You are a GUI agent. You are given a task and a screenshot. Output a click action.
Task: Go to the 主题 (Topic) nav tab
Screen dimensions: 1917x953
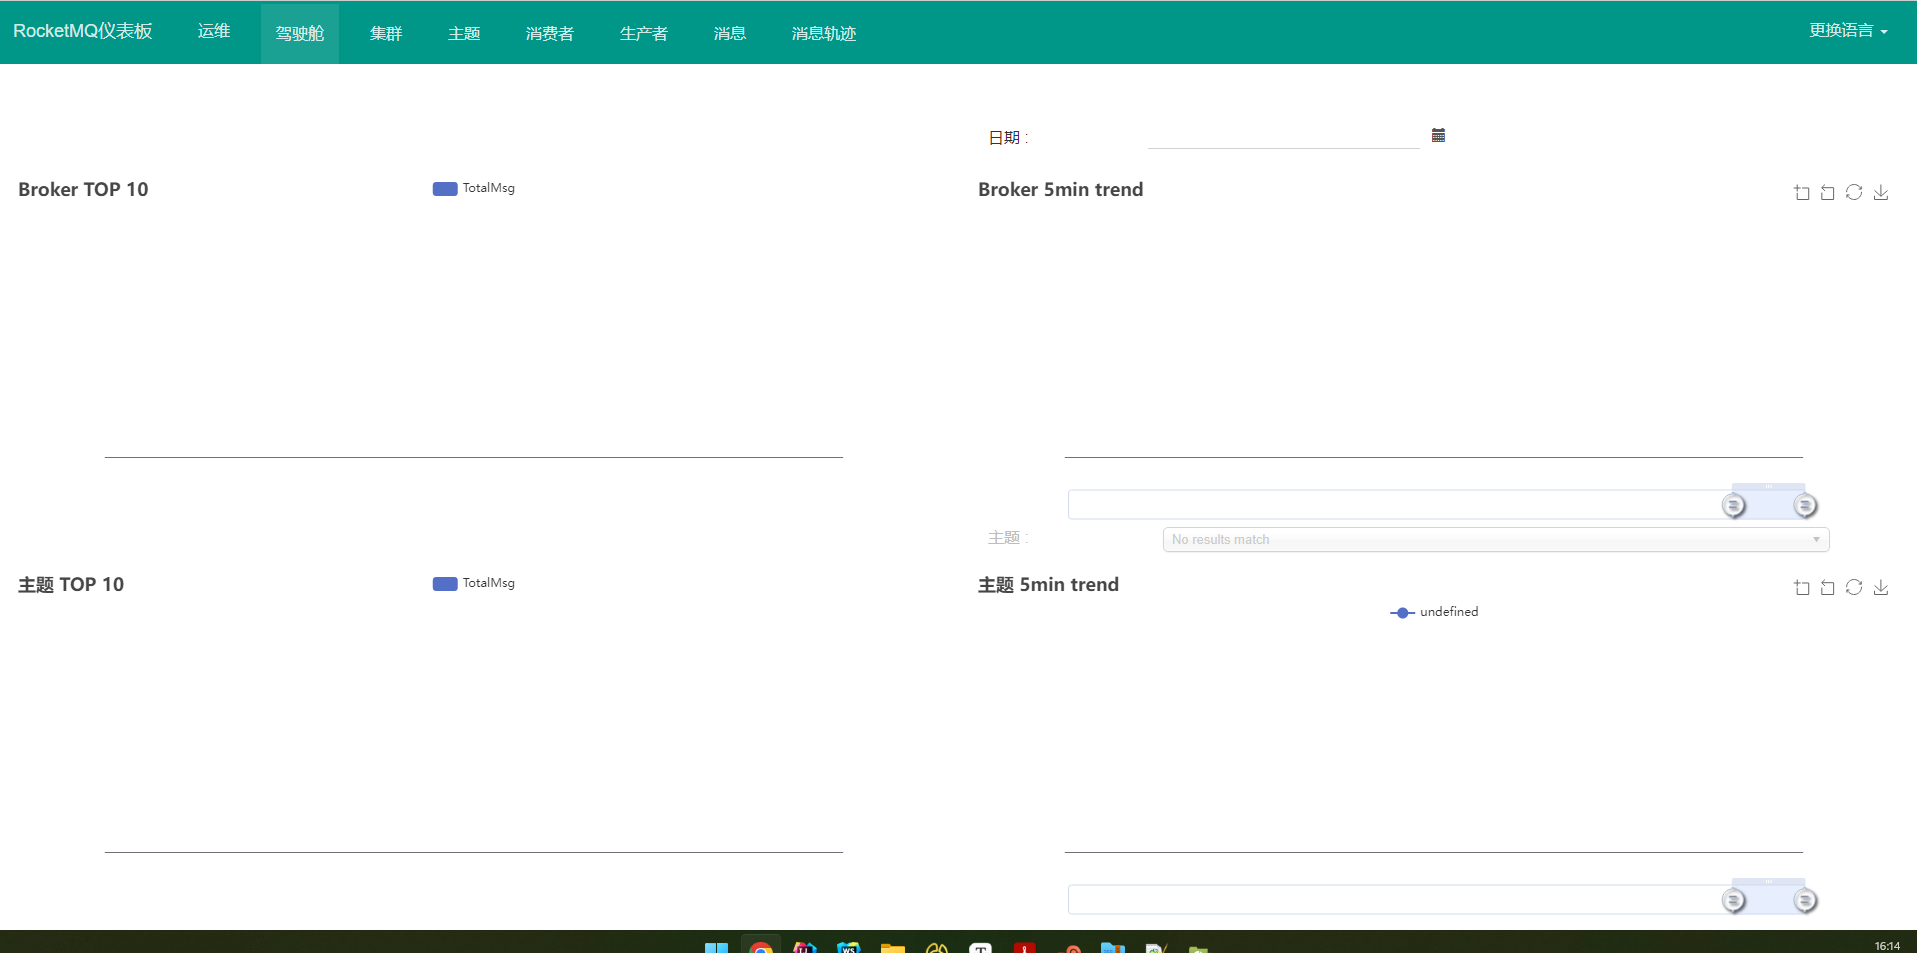(464, 33)
